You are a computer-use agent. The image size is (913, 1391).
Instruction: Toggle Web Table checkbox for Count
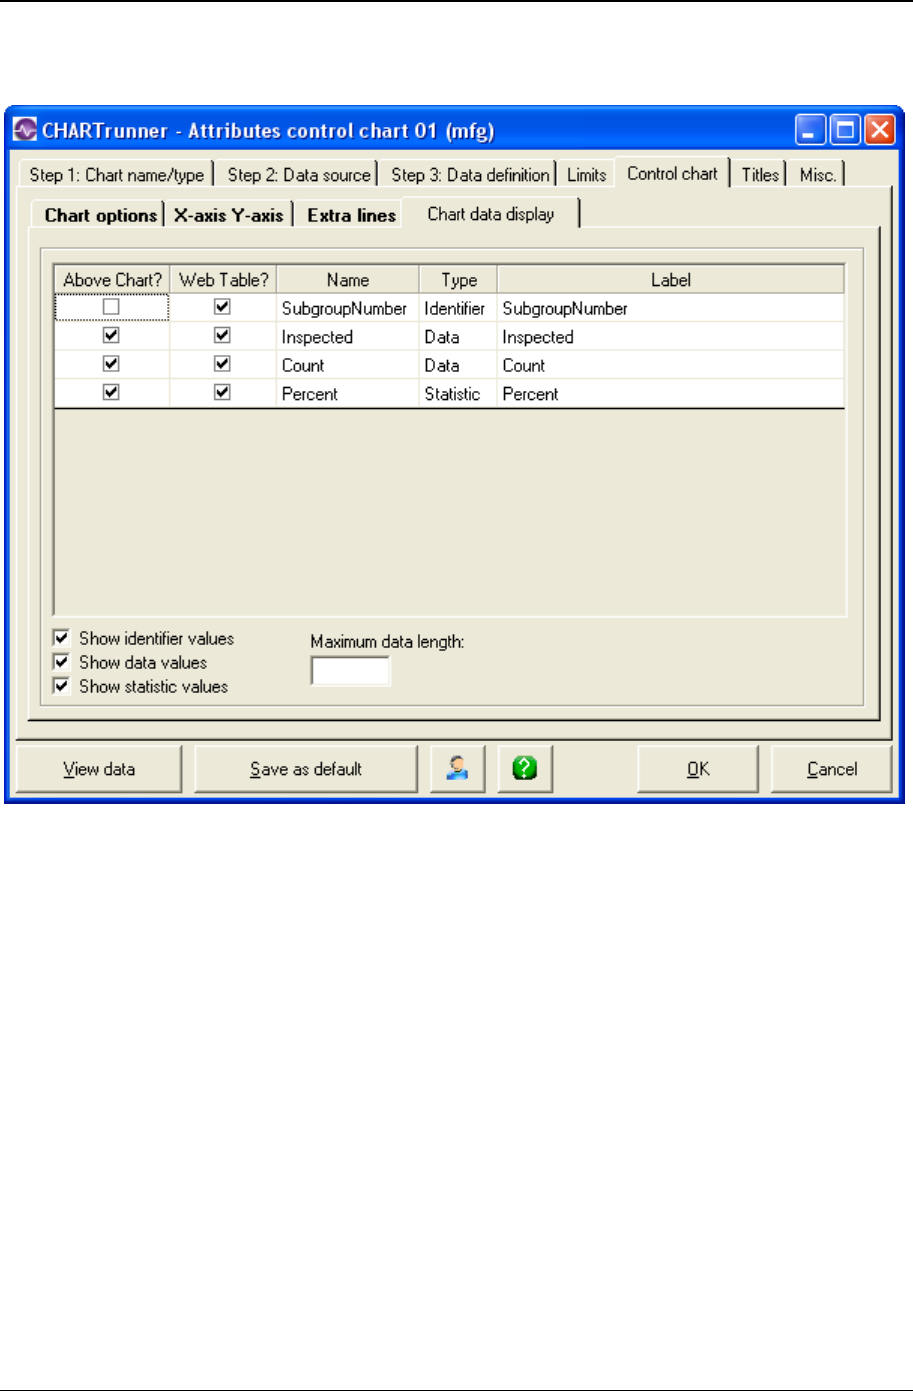tap(222, 364)
